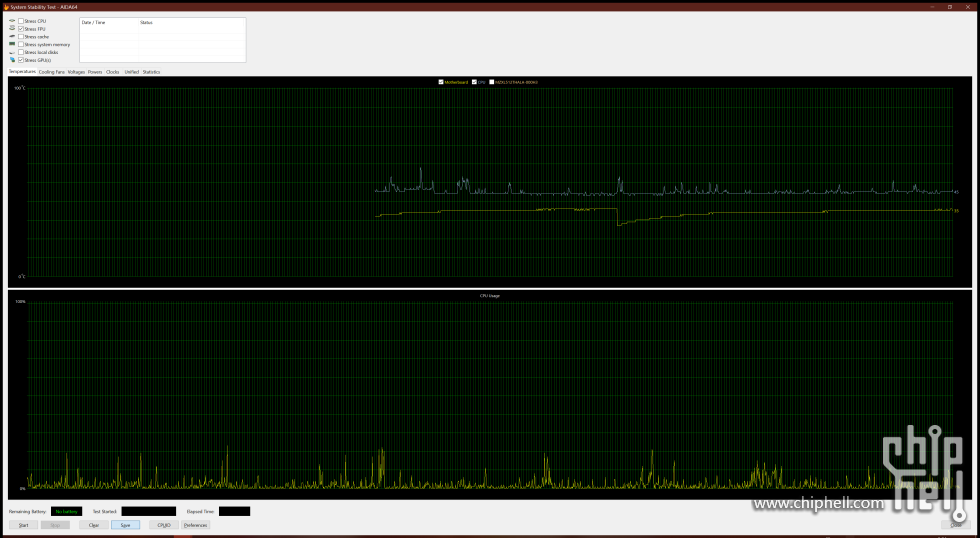
Task: Click the Start button
Action: click(24, 525)
